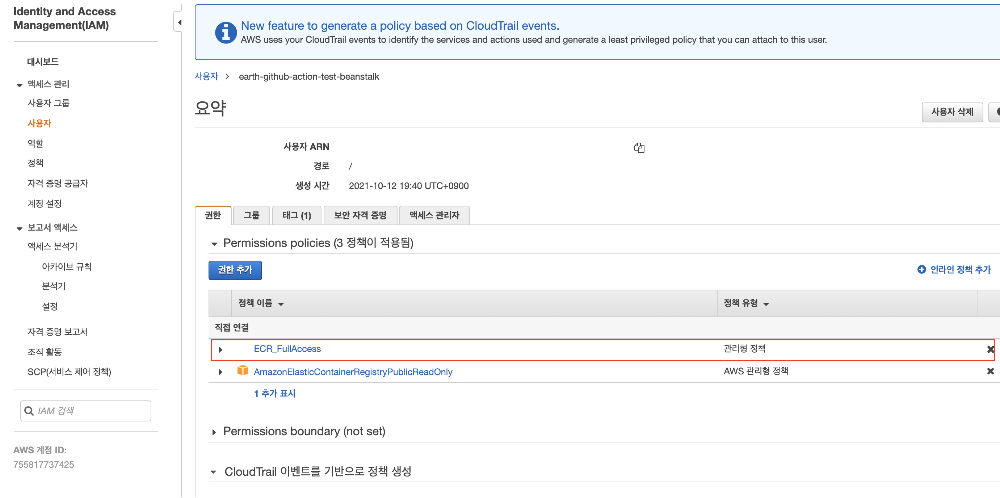Copy the user ARN with copy icon
The image size is (1000, 498).
pos(639,148)
